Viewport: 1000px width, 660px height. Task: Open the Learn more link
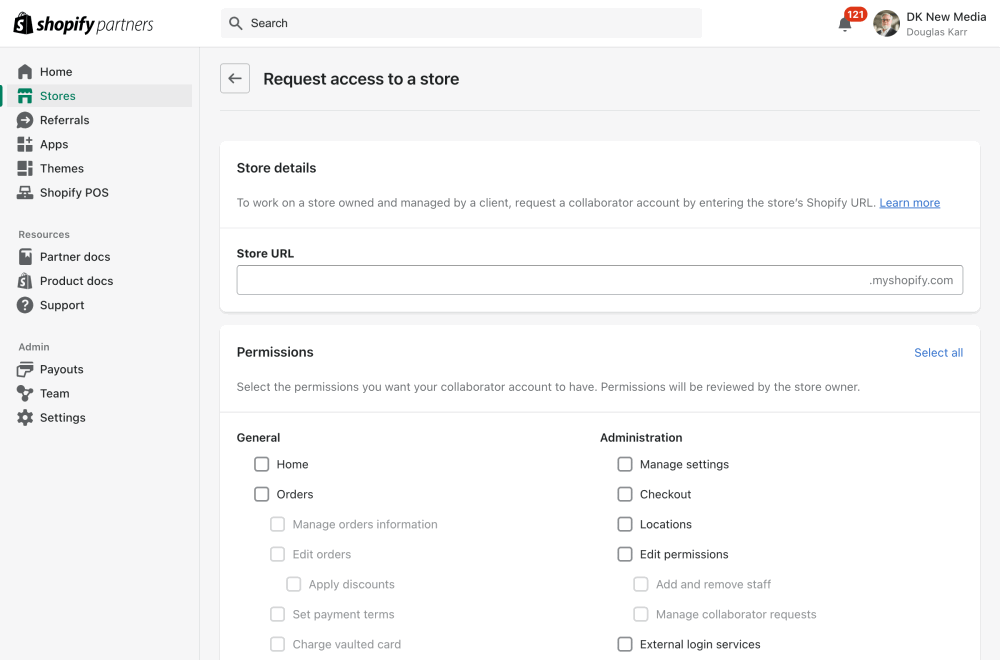909,203
